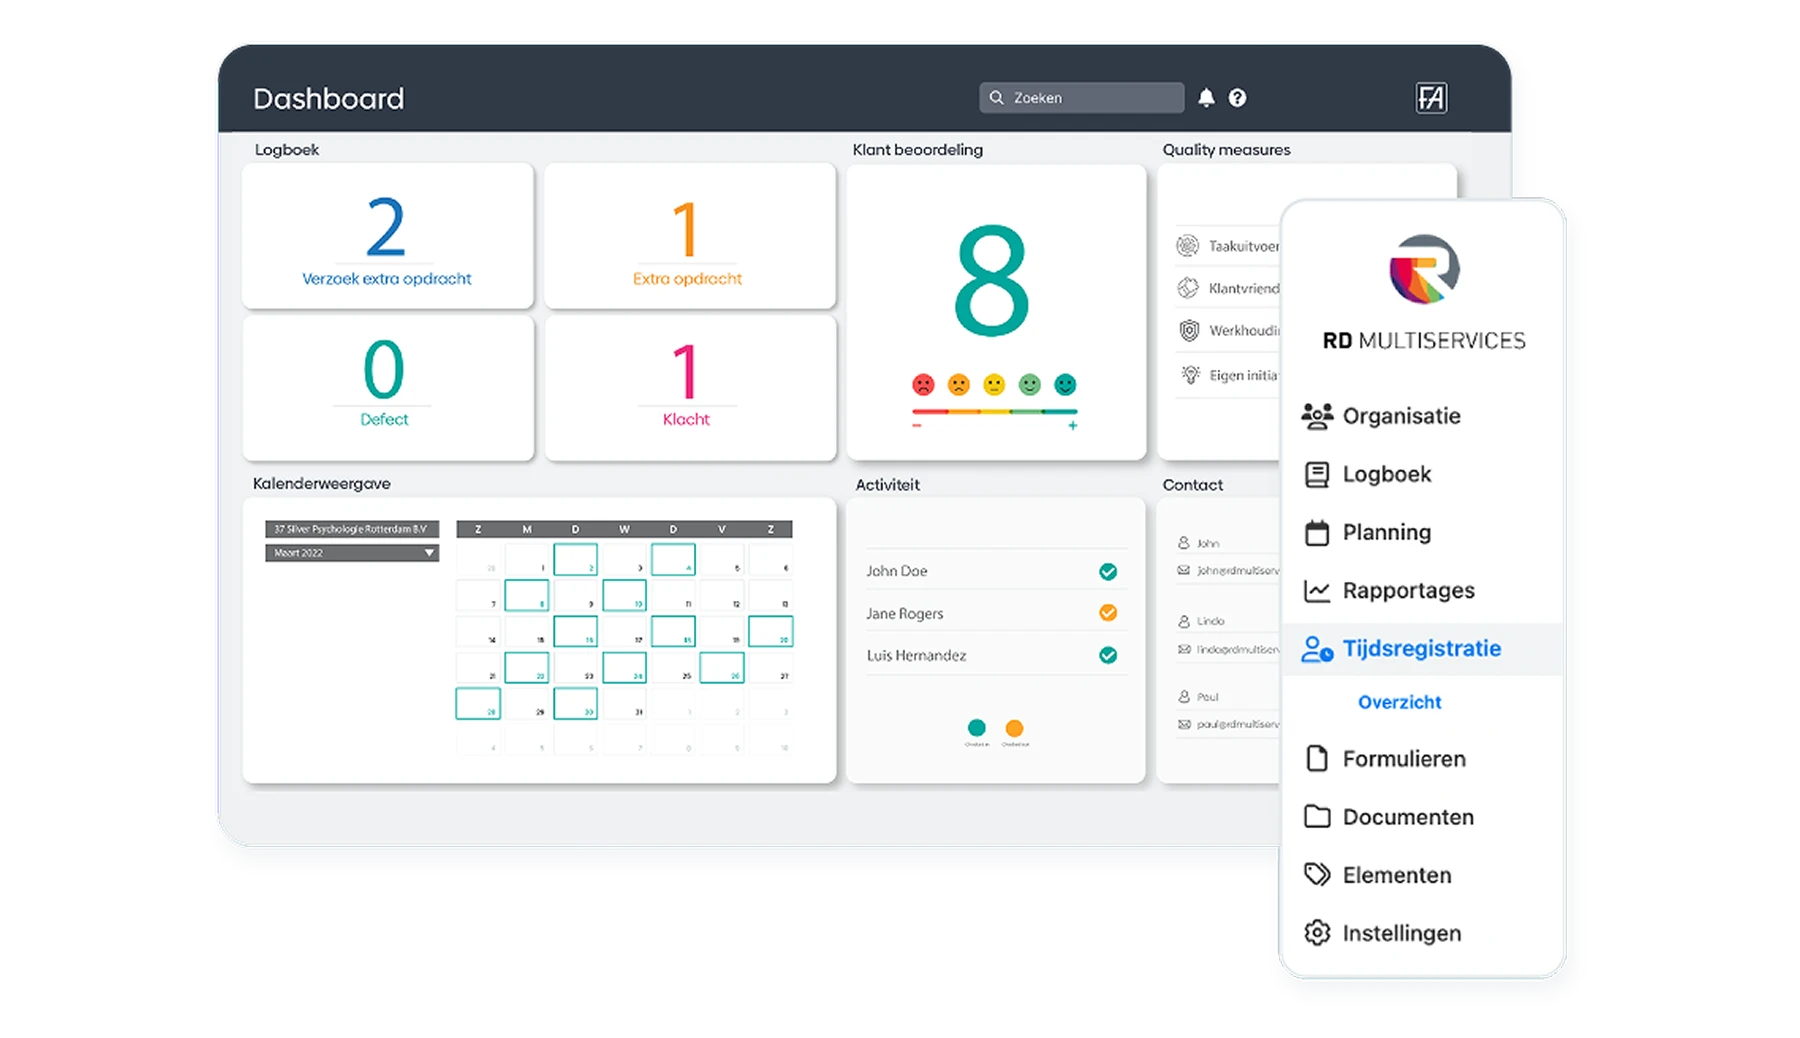
Task: Click the Taakuitvoer quality measure icon
Action: pyautogui.click(x=1188, y=245)
